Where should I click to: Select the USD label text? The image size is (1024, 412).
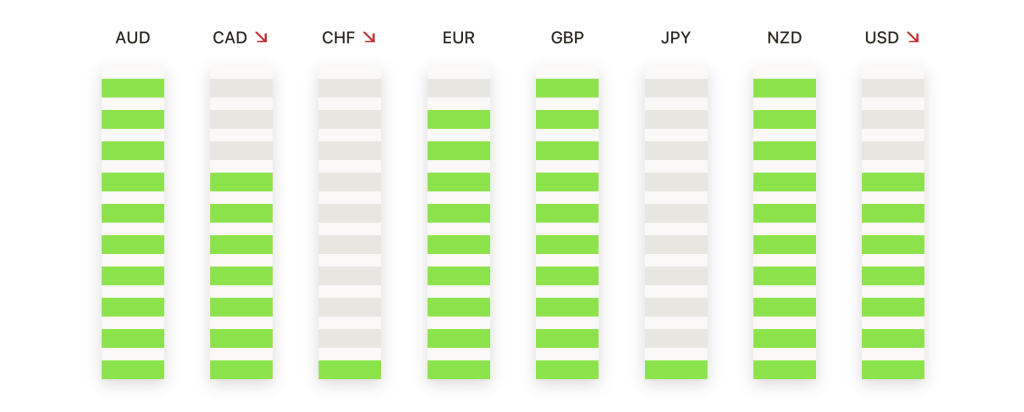click(x=881, y=39)
